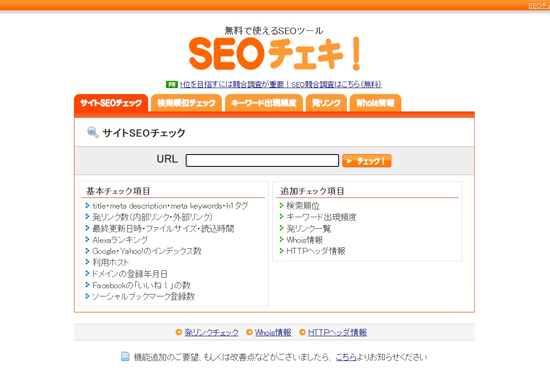This screenshot has height=385, width=550.
Task: Click the magnifier icon beside サイトSEOチェック heading
Action: (x=93, y=132)
